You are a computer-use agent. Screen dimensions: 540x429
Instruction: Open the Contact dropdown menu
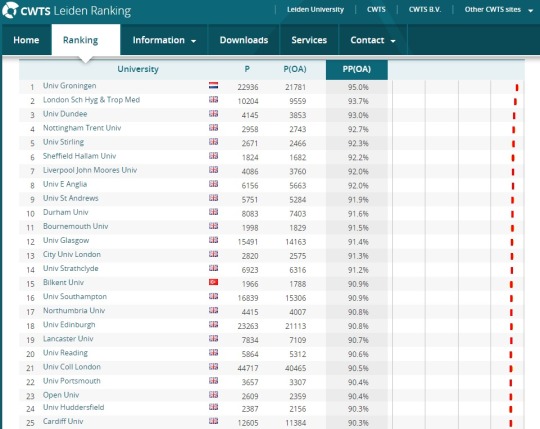373,40
